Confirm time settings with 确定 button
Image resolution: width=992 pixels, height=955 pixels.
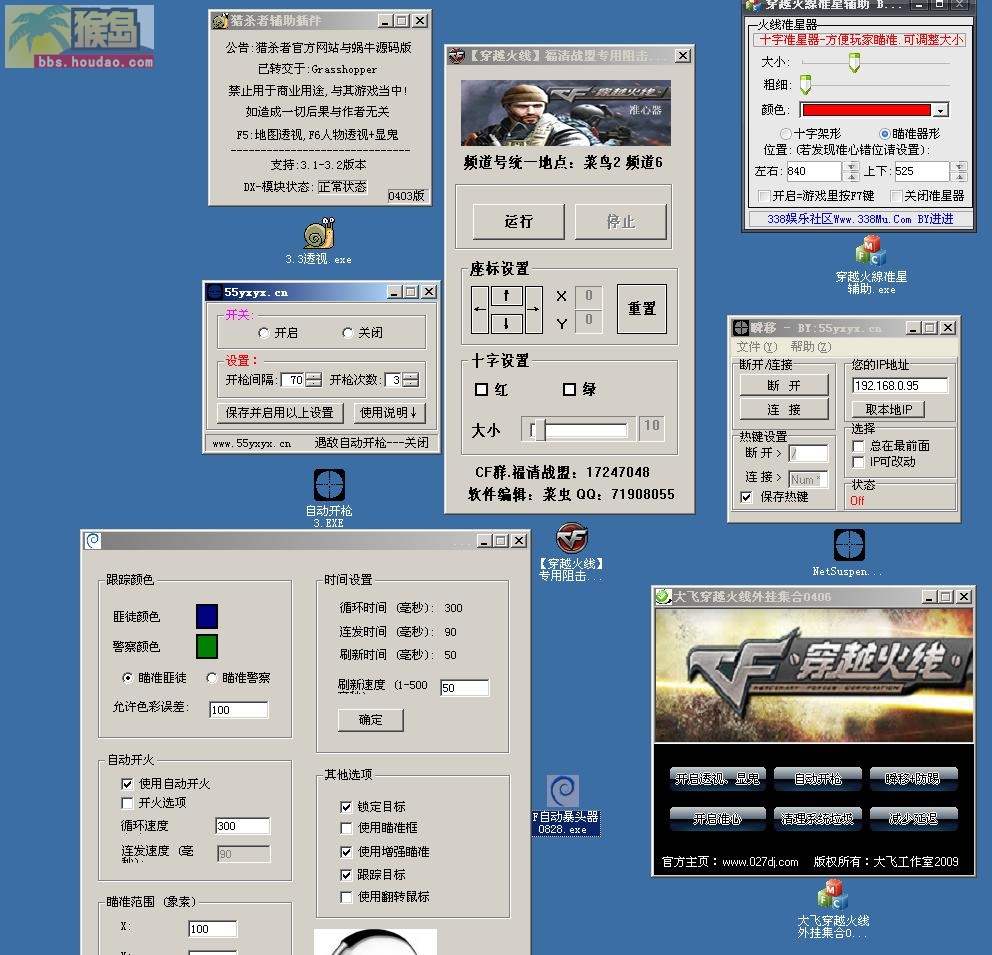[x=371, y=720]
